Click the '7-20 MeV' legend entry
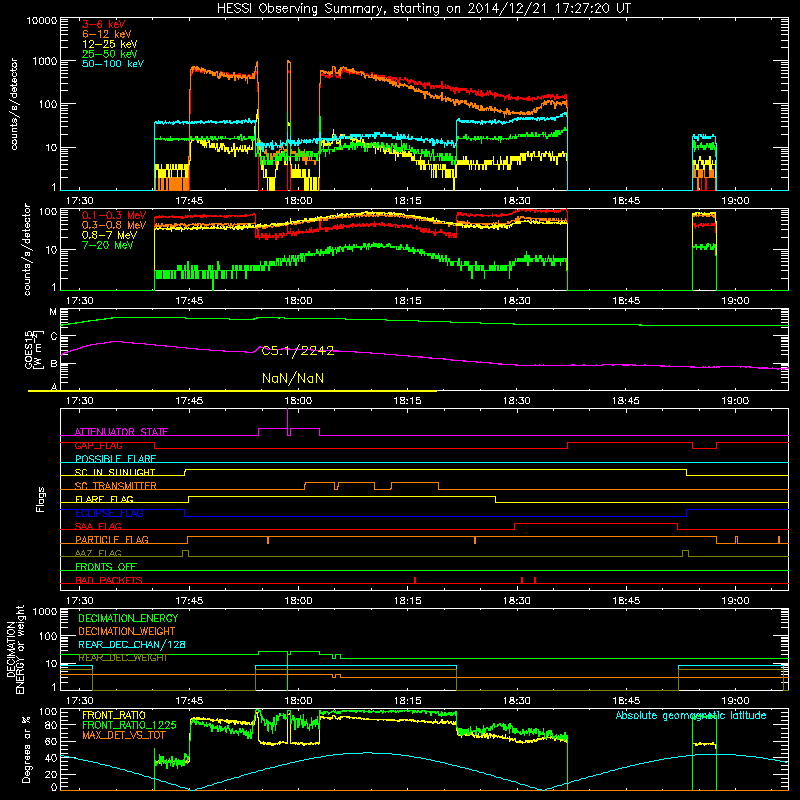Image resolution: width=800 pixels, height=800 pixels. [108, 245]
